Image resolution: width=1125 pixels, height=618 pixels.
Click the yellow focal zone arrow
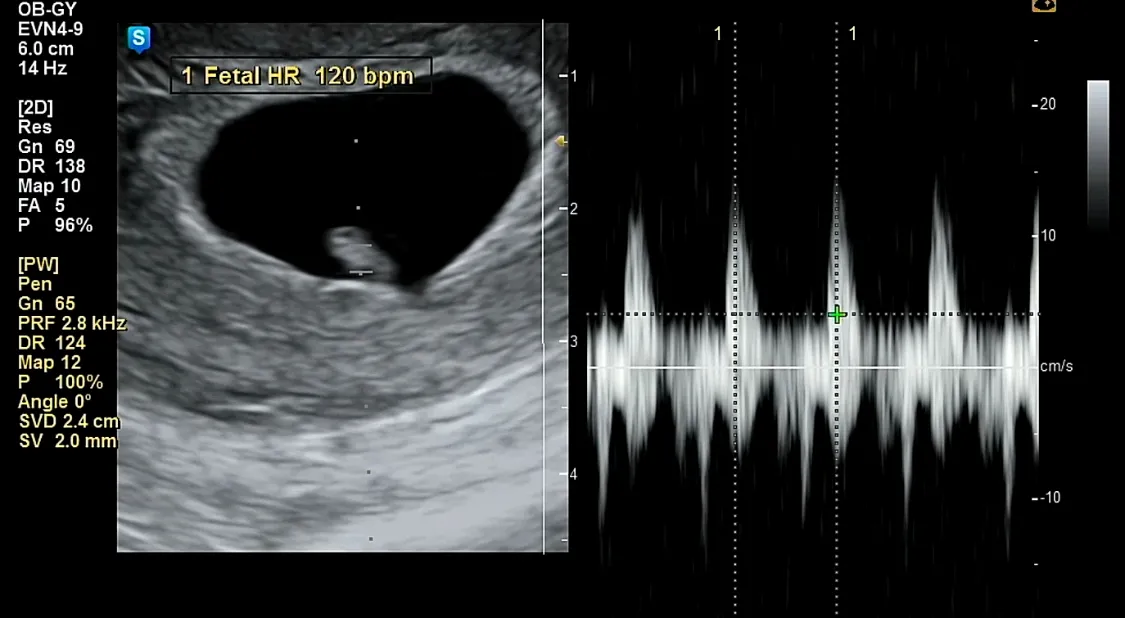coord(562,141)
